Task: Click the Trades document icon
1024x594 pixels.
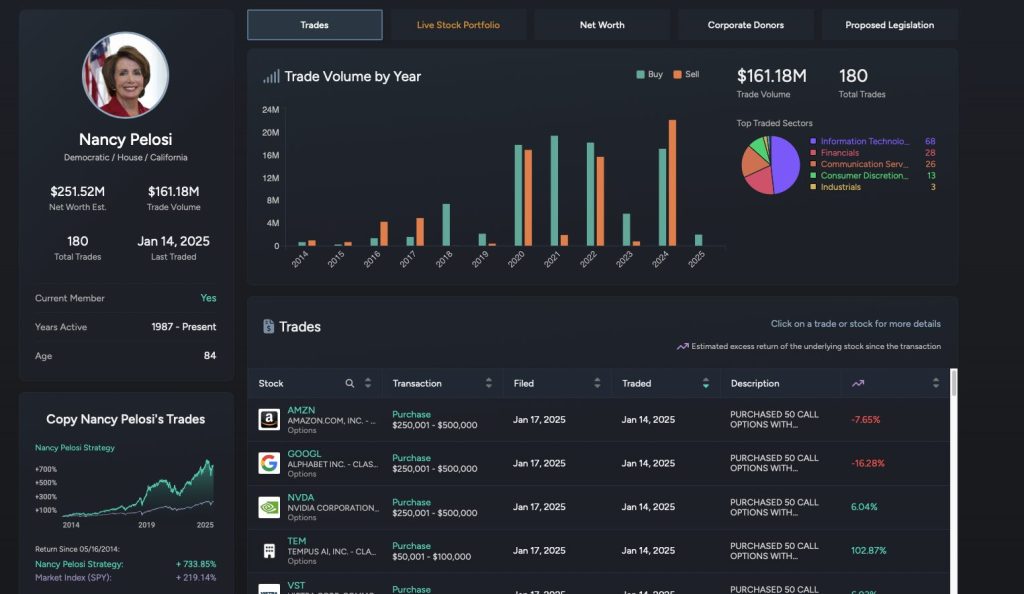Action: [x=268, y=326]
